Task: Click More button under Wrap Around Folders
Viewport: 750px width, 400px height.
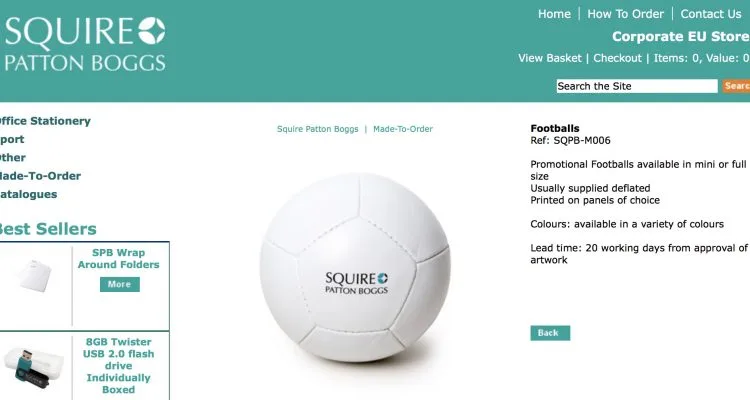Action: 120,284
